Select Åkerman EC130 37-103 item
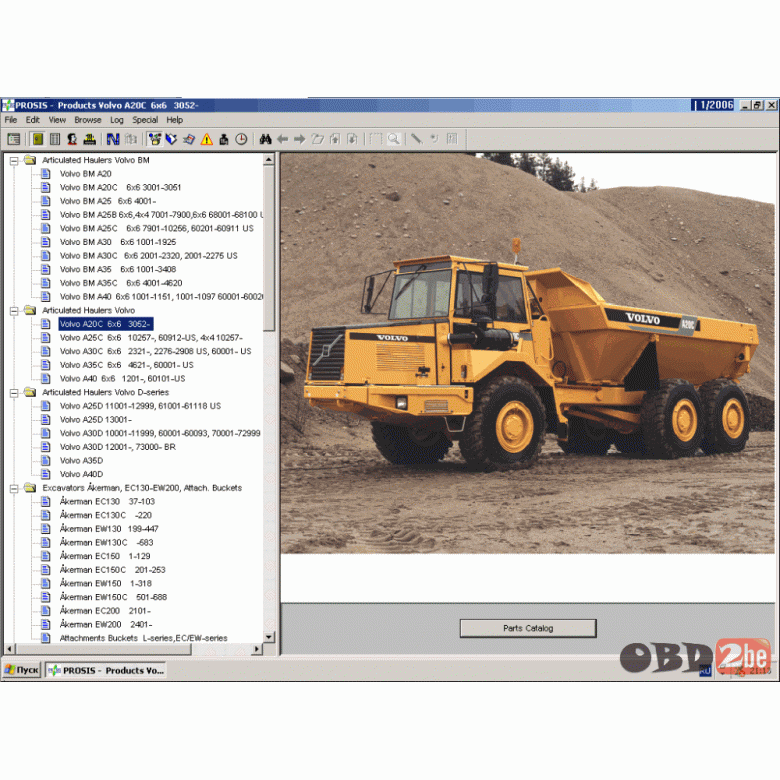This screenshot has width=780, height=780. (x=107, y=502)
